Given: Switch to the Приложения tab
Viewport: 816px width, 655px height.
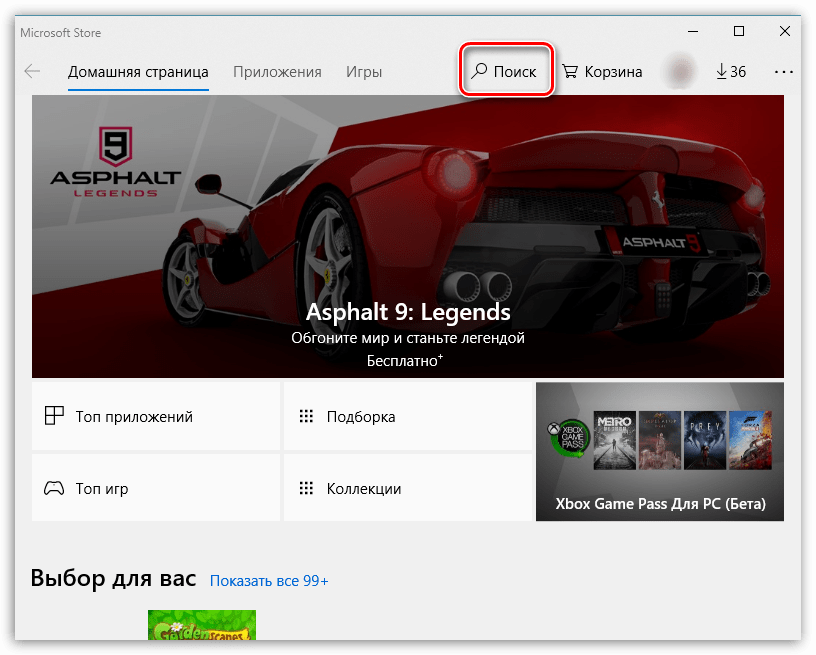Looking at the screenshot, I should [x=277, y=72].
